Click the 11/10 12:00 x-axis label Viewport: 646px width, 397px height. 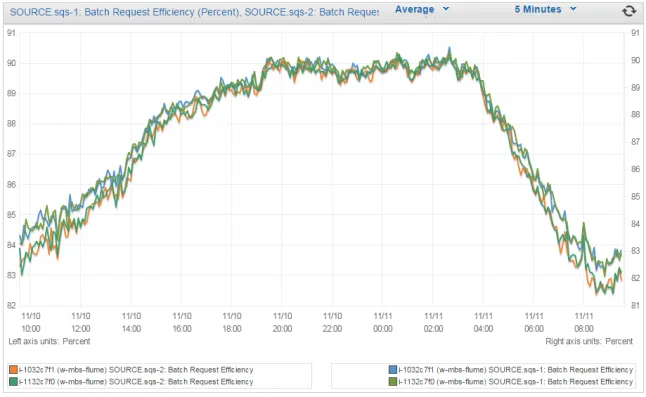click(81, 322)
